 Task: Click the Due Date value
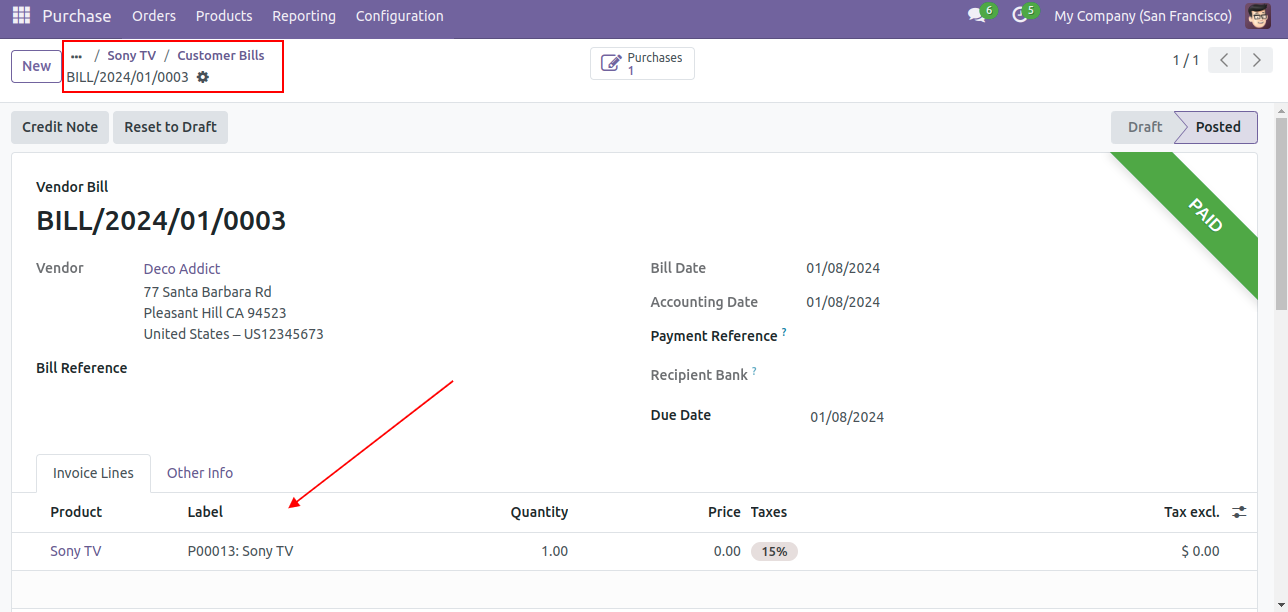click(x=847, y=417)
